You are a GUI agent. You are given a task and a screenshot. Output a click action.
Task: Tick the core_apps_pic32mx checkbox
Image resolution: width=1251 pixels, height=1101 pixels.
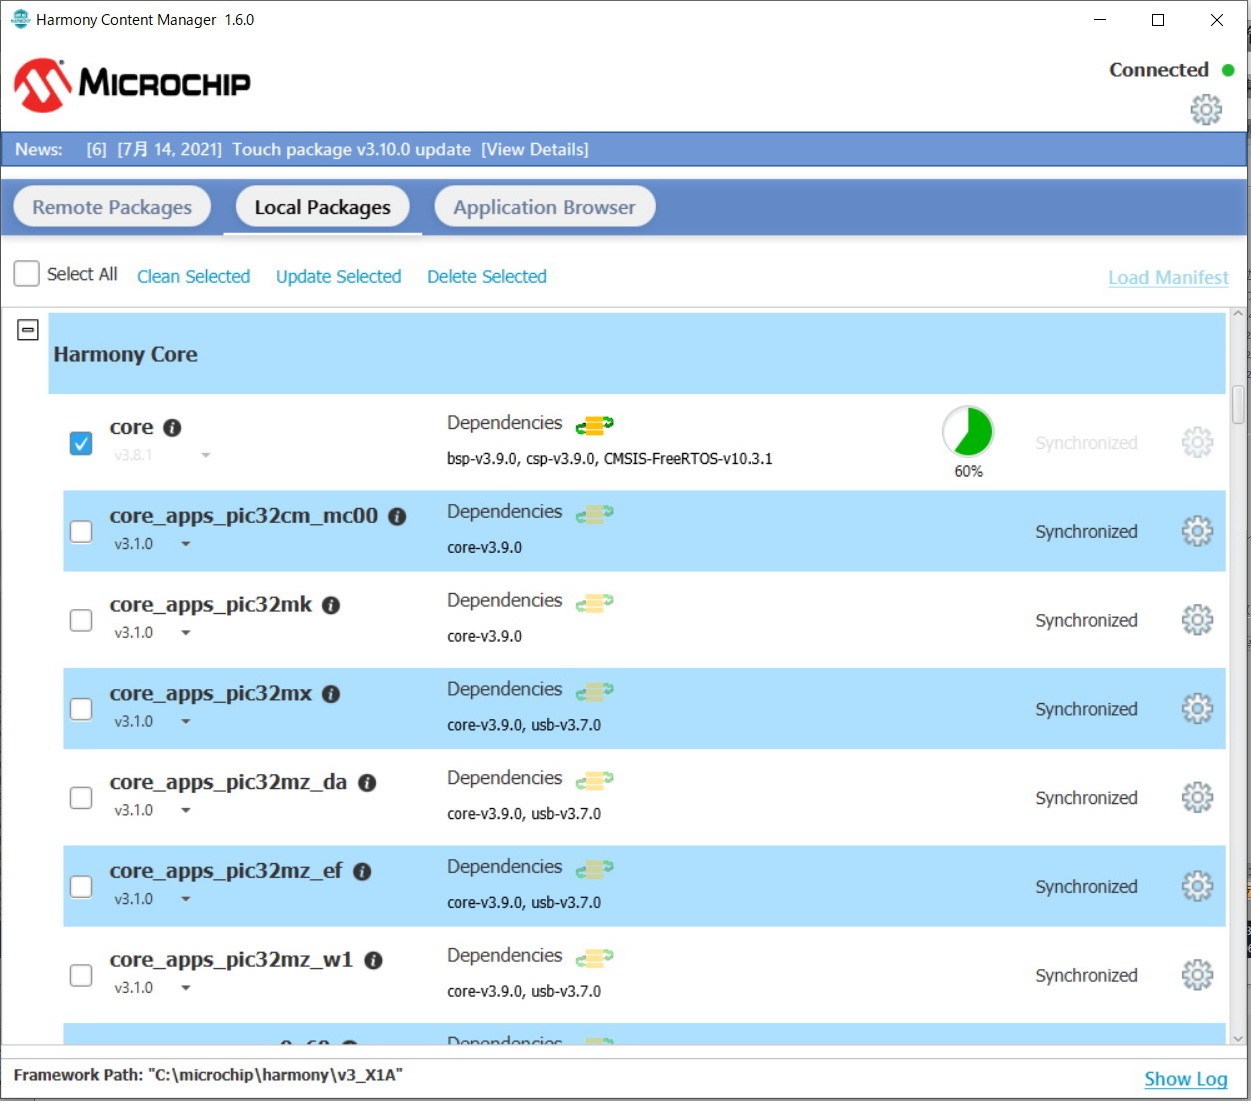pos(81,709)
